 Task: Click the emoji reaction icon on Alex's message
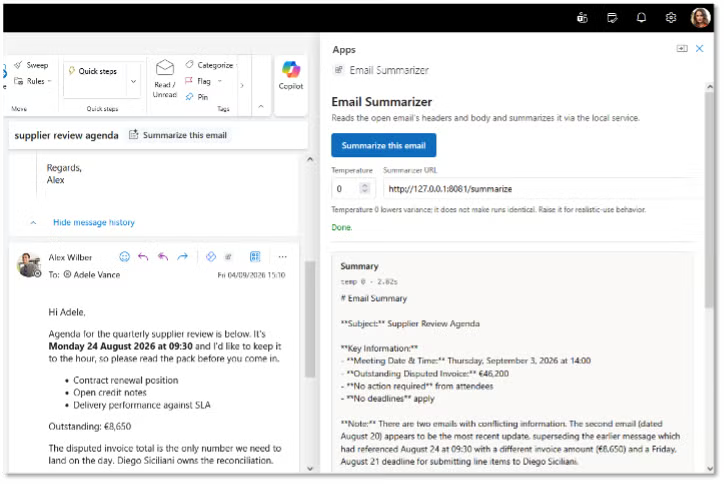point(124,257)
